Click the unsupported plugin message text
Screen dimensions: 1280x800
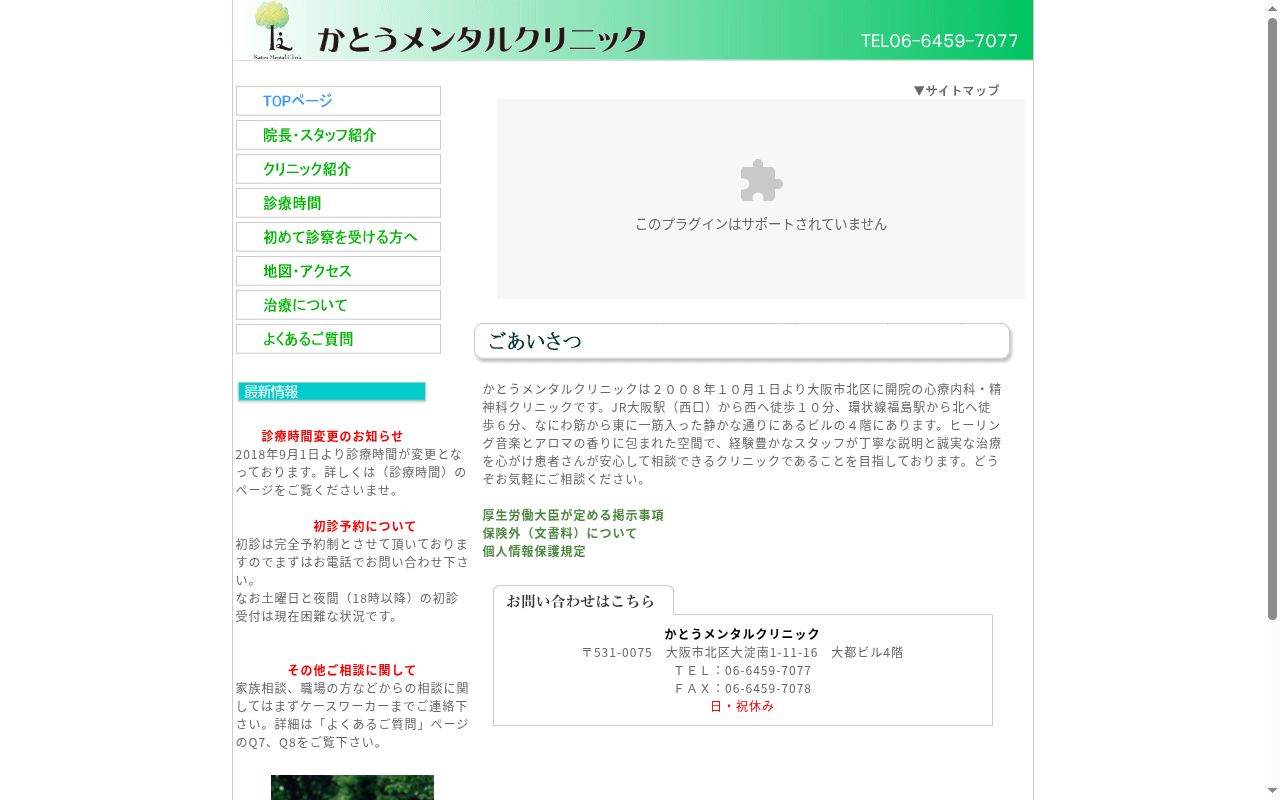point(761,224)
